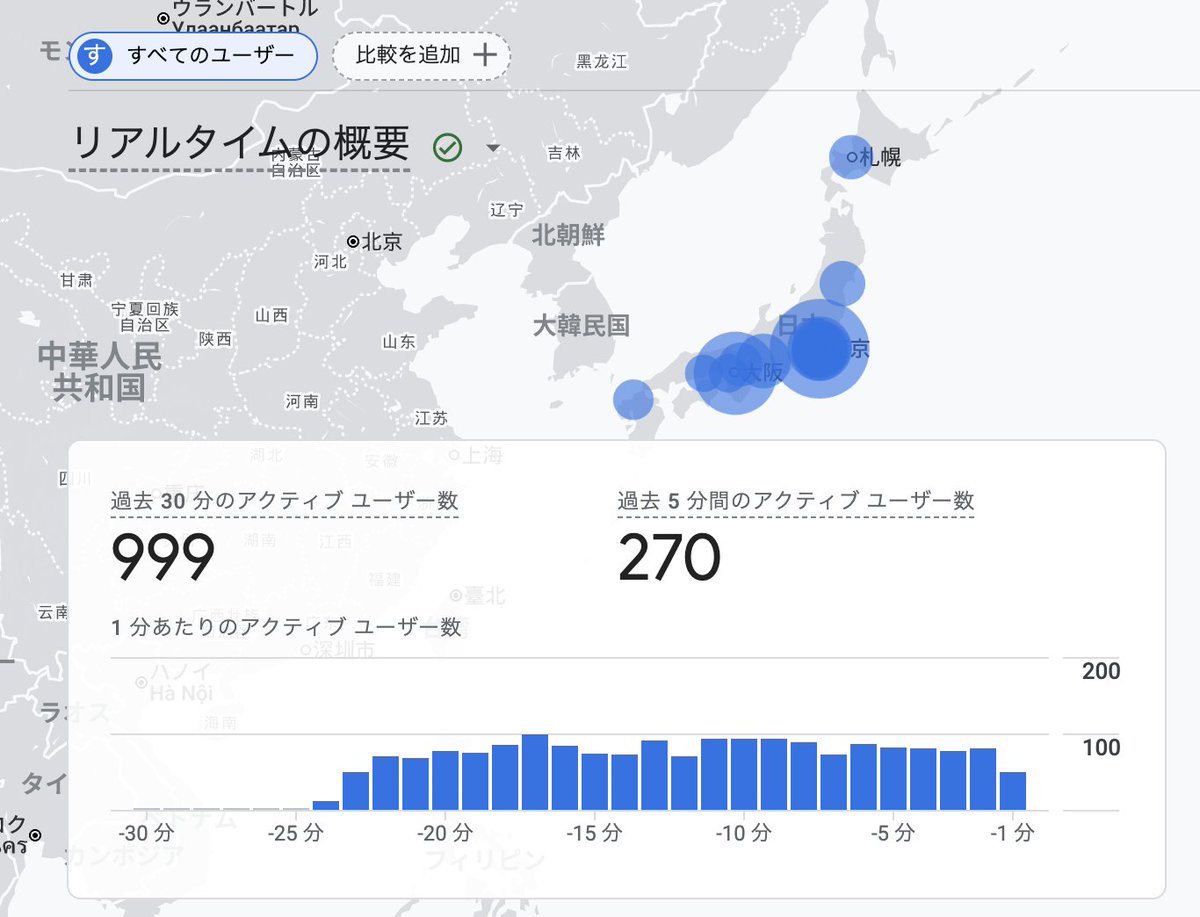Screen dimensions: 1200x917
Task: Click the large Tokyo user bubble
Action: tap(818, 348)
